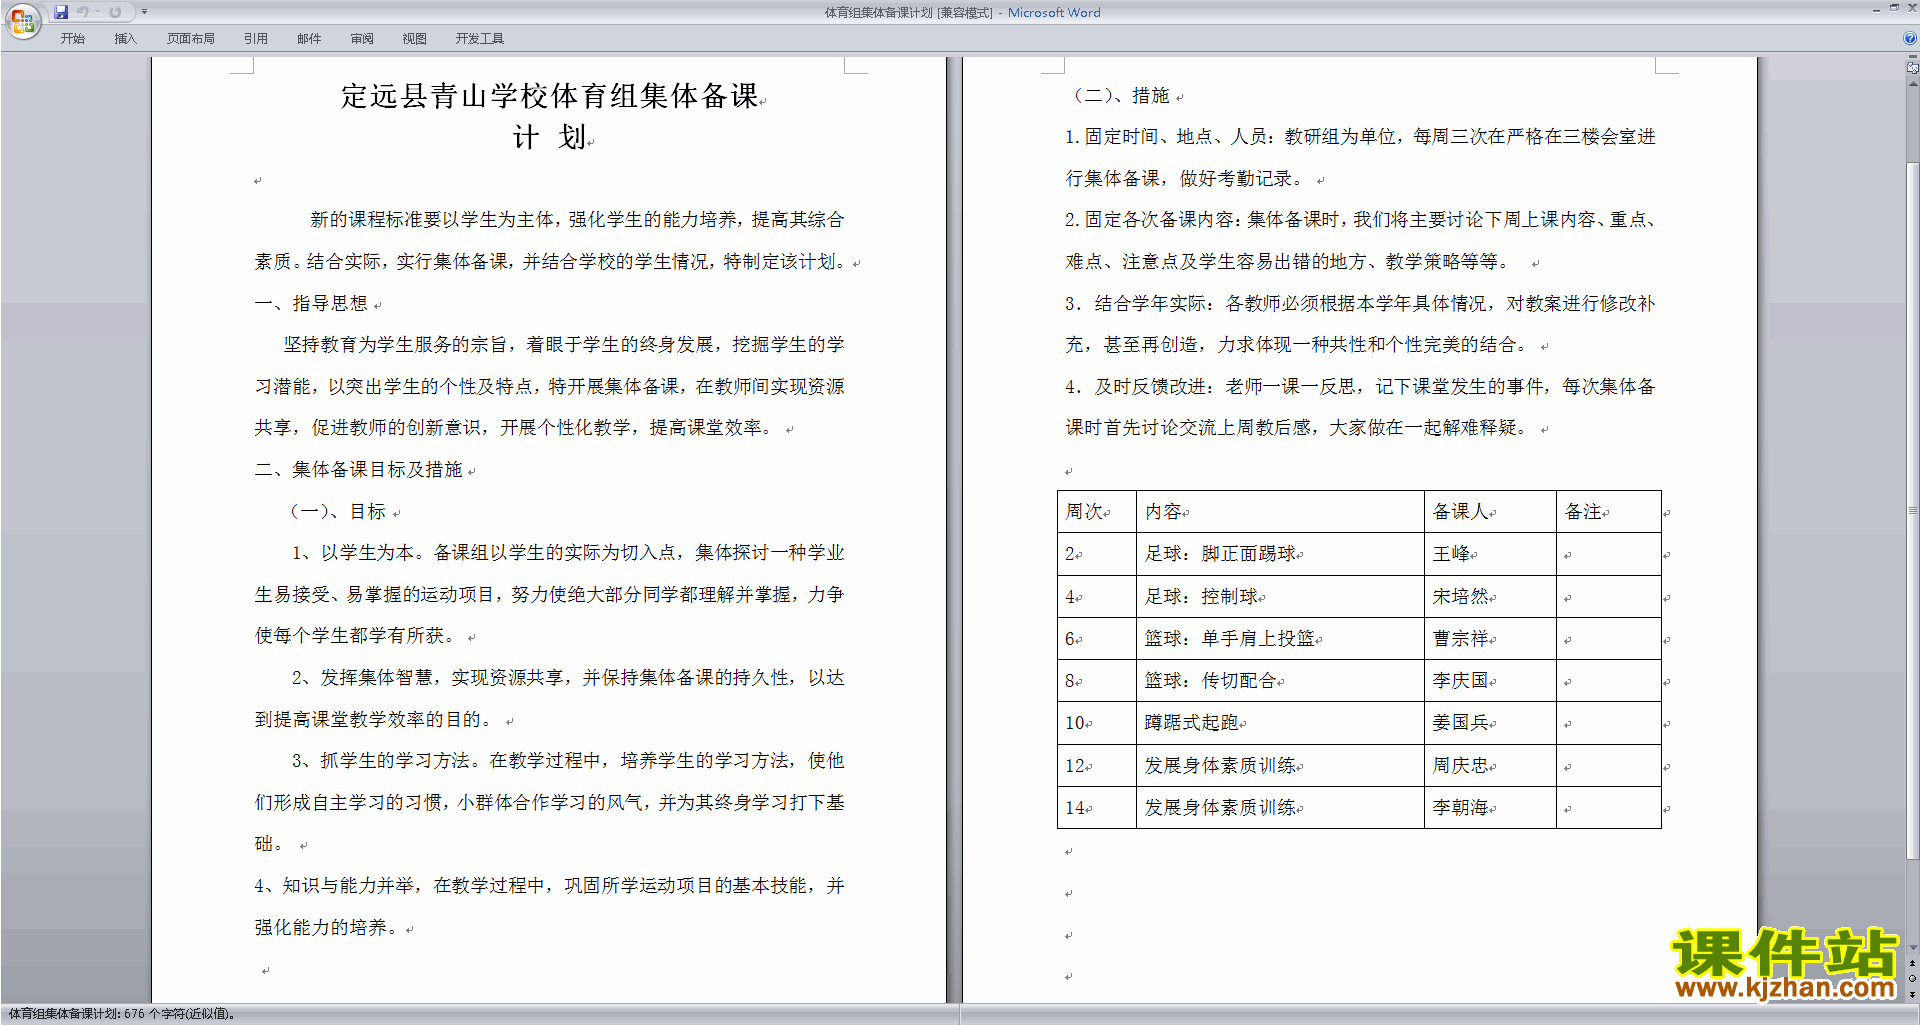The width and height of the screenshot is (1920, 1025).
Task: Open the round Office button menu
Action: coord(23,20)
